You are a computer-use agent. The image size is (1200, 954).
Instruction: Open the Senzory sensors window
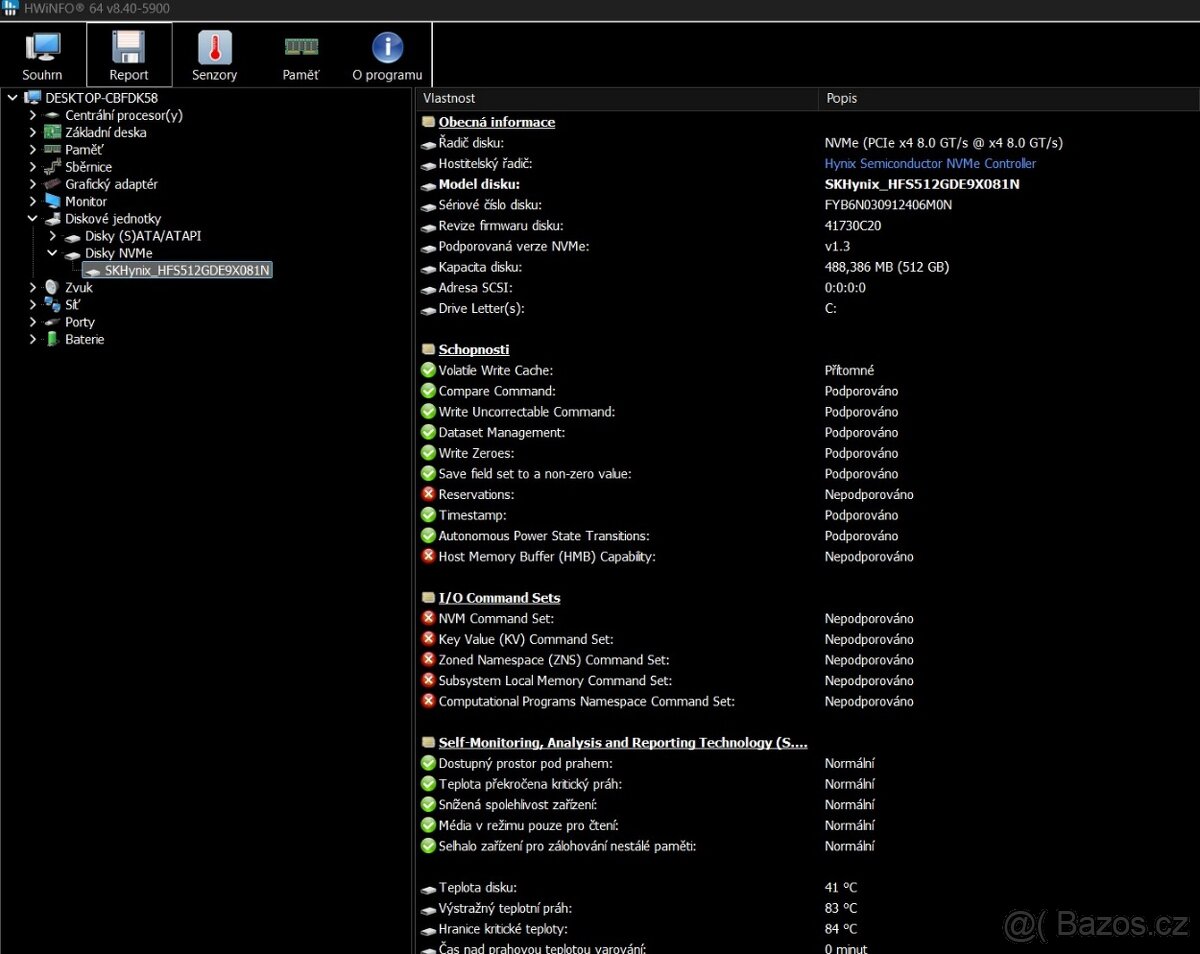click(214, 54)
